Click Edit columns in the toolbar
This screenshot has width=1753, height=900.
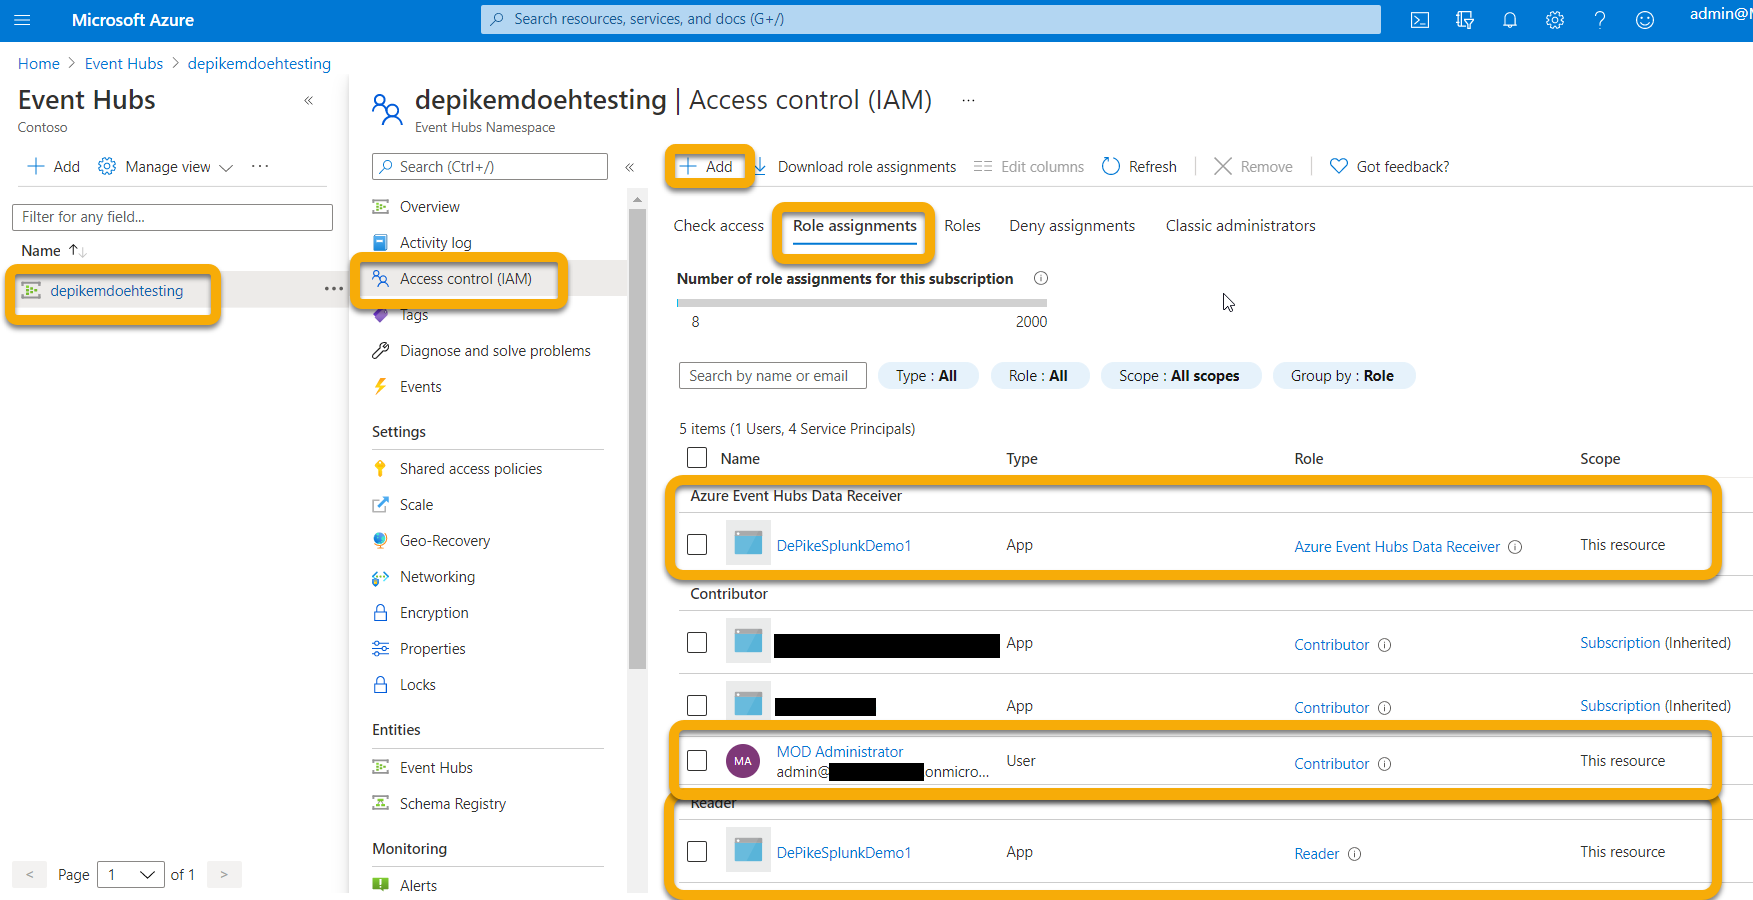1029,167
